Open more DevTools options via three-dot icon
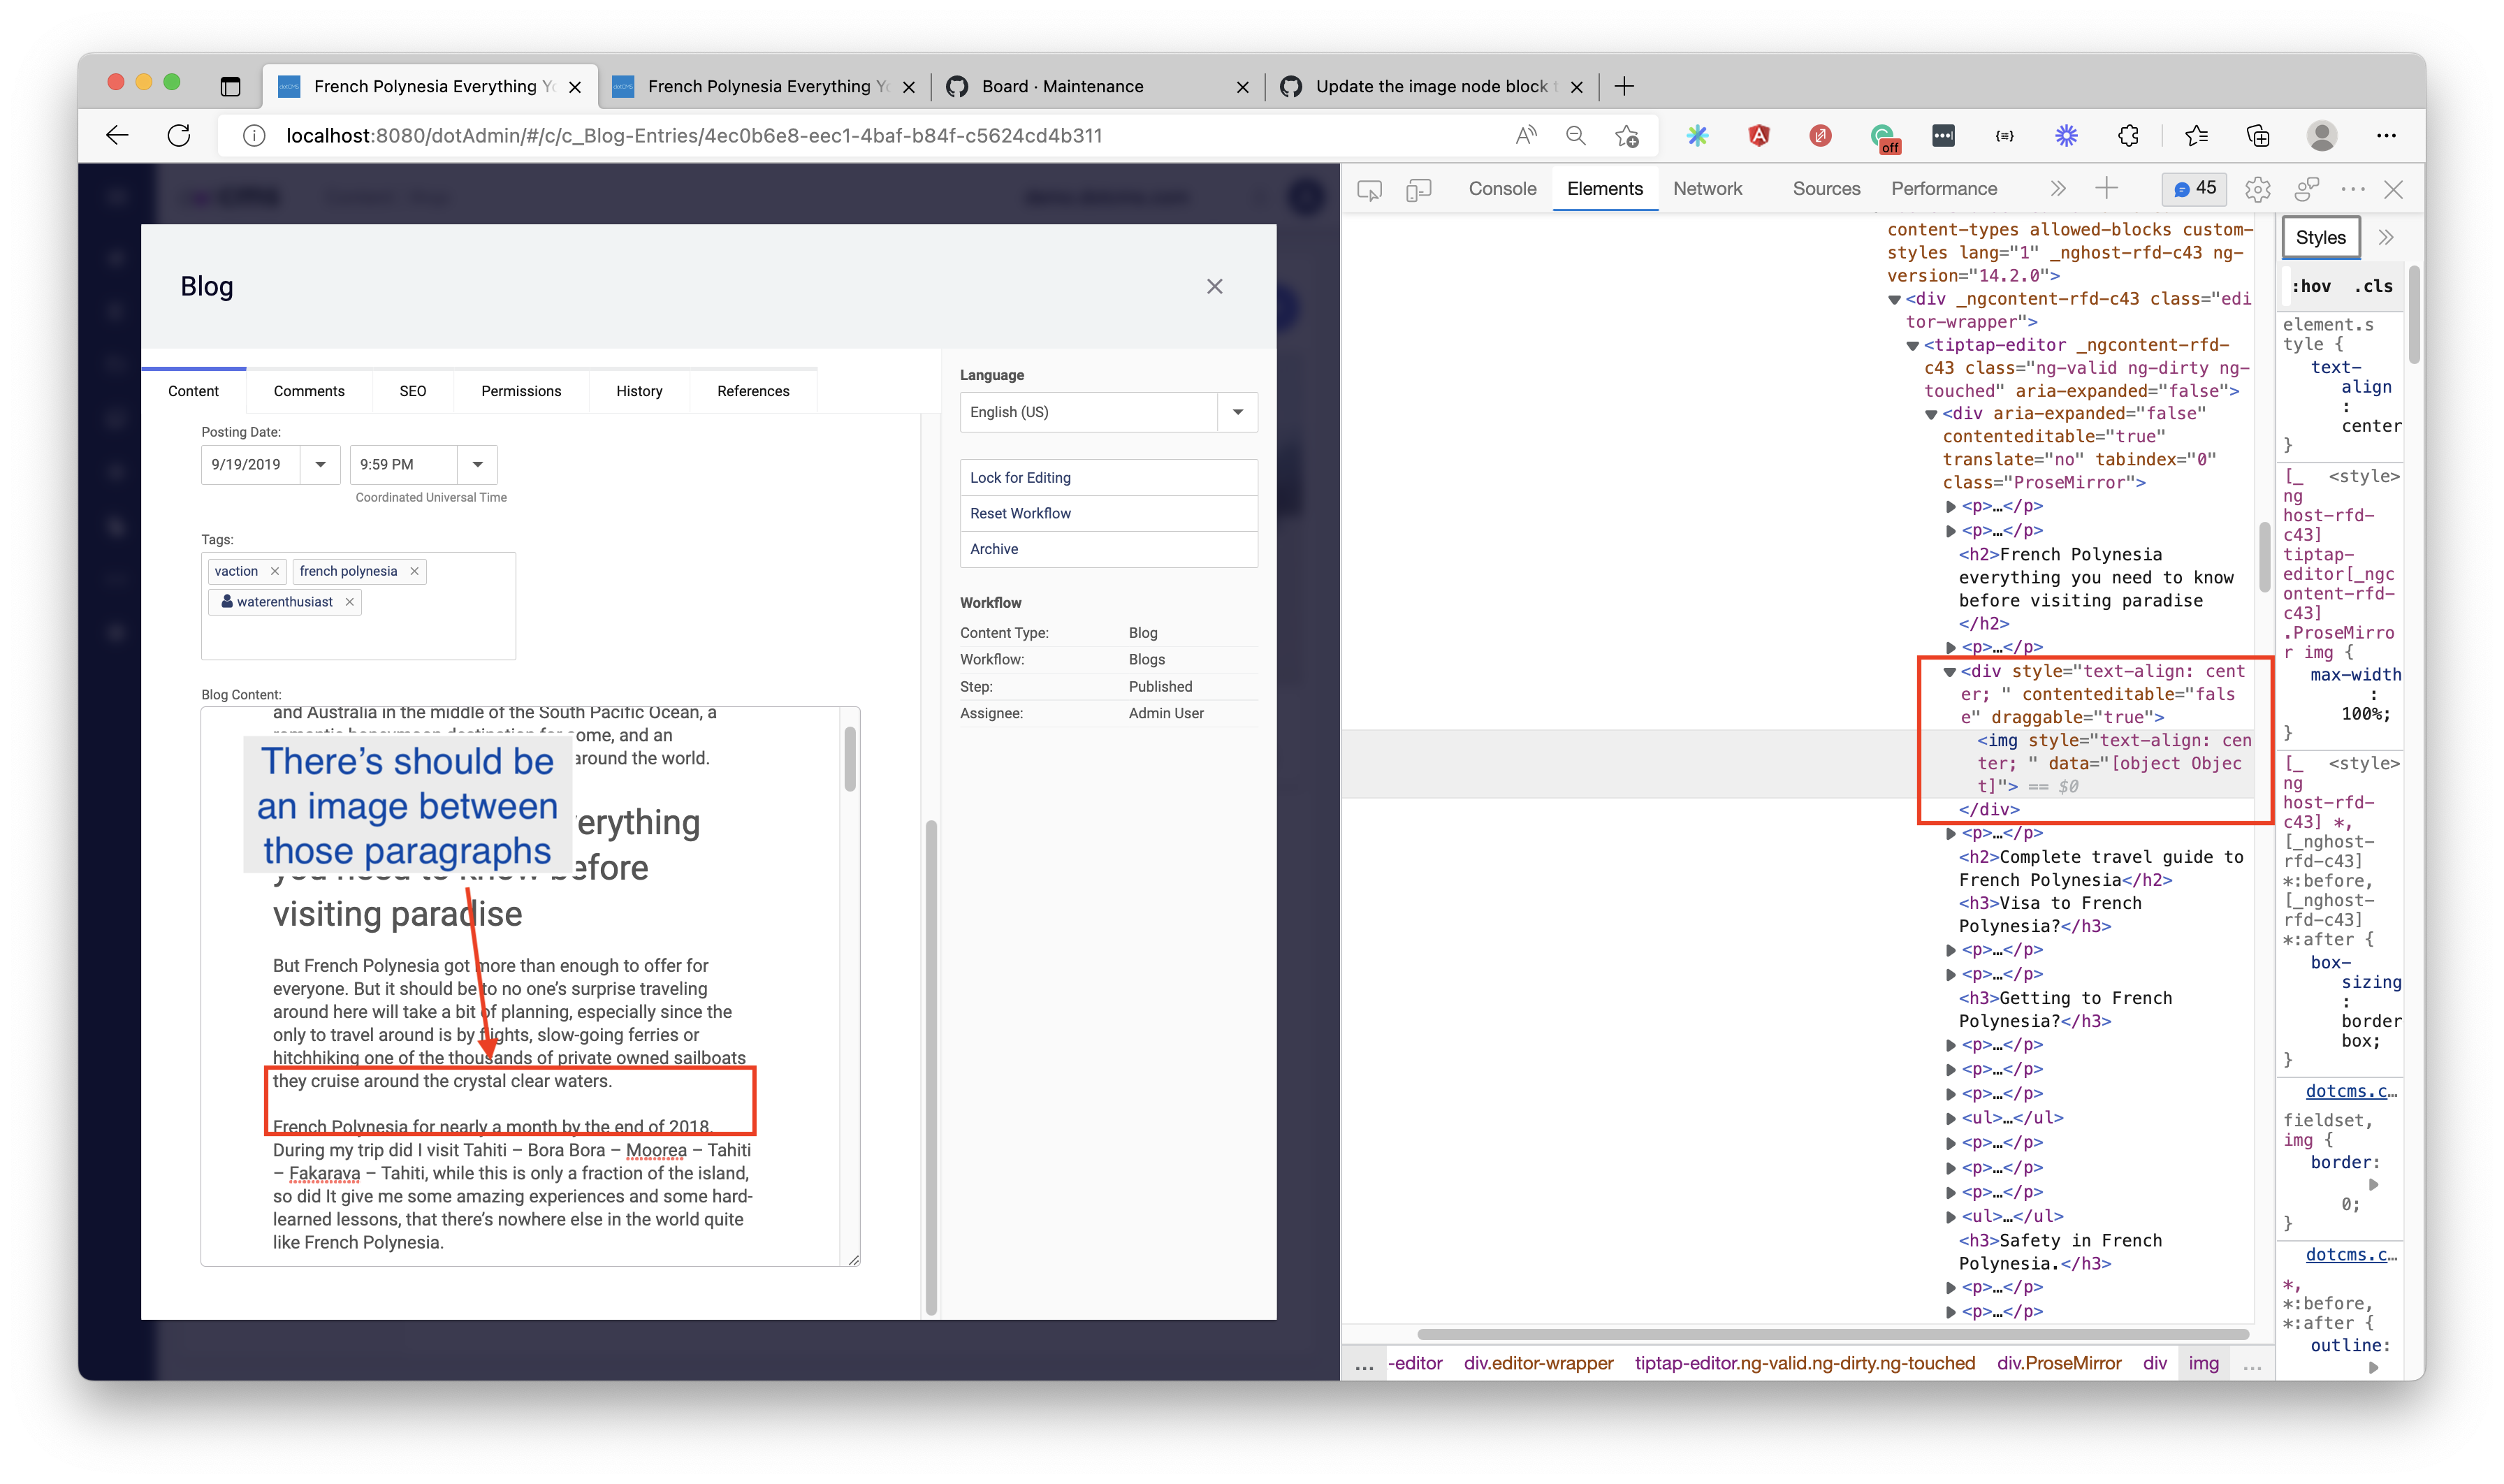 (2354, 188)
